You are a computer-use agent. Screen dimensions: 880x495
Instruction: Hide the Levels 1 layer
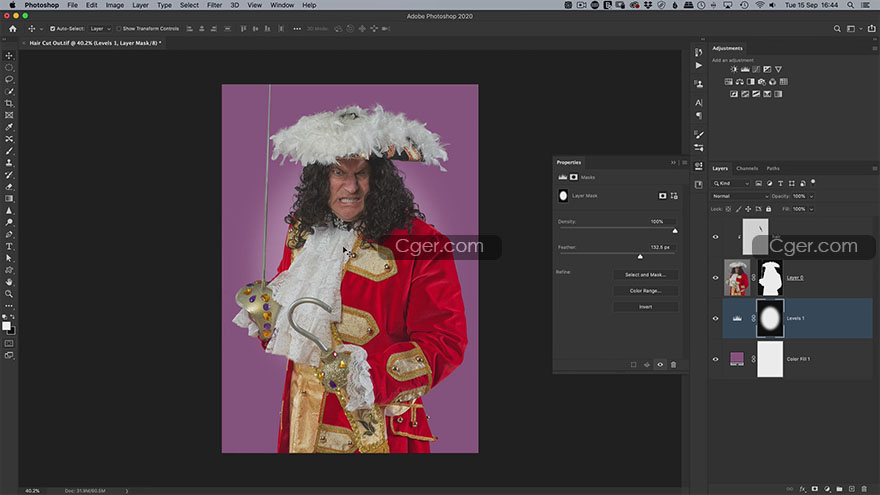[715, 318]
